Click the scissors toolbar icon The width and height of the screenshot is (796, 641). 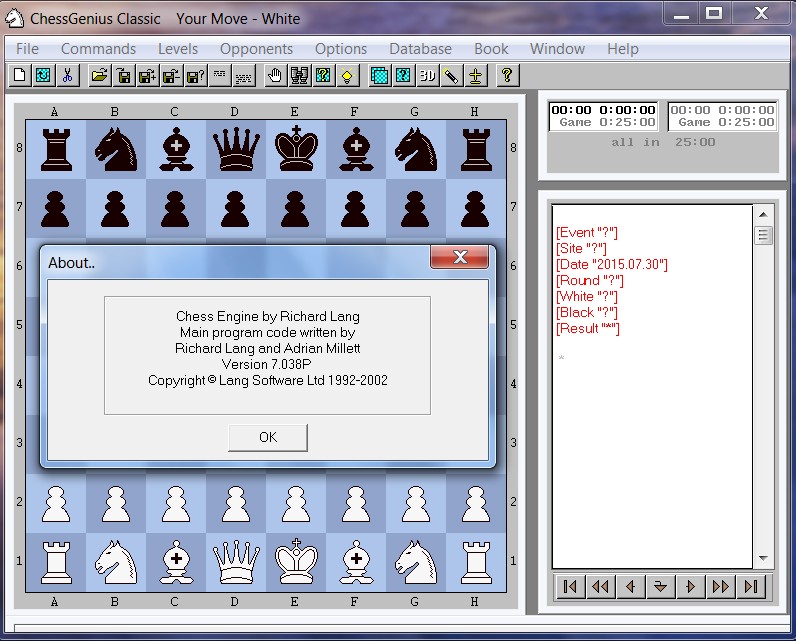click(x=68, y=76)
